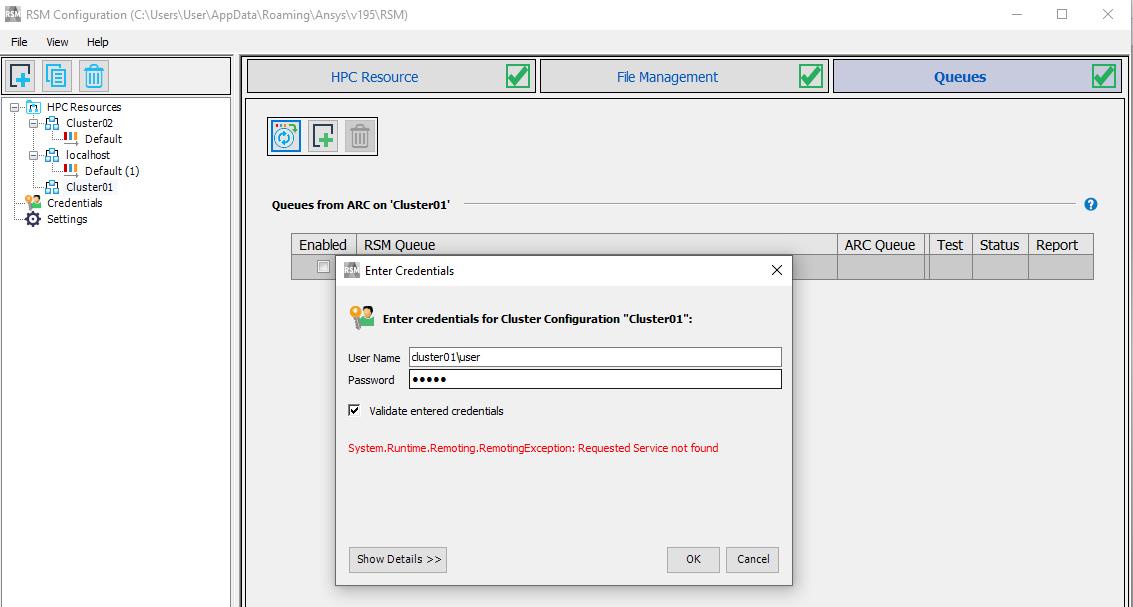
Task: Click the add HPC resource icon
Action: click(x=22, y=76)
